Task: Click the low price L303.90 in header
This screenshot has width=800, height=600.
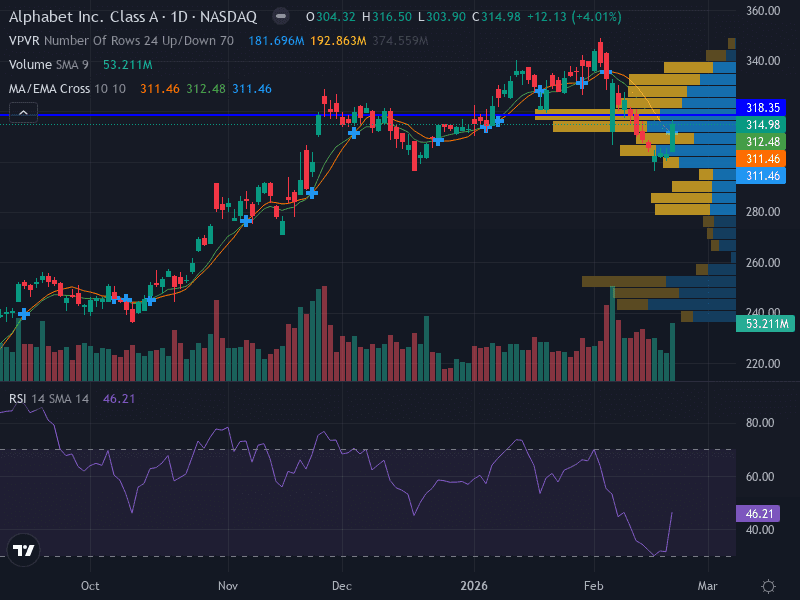Action: pyautogui.click(x=442, y=17)
